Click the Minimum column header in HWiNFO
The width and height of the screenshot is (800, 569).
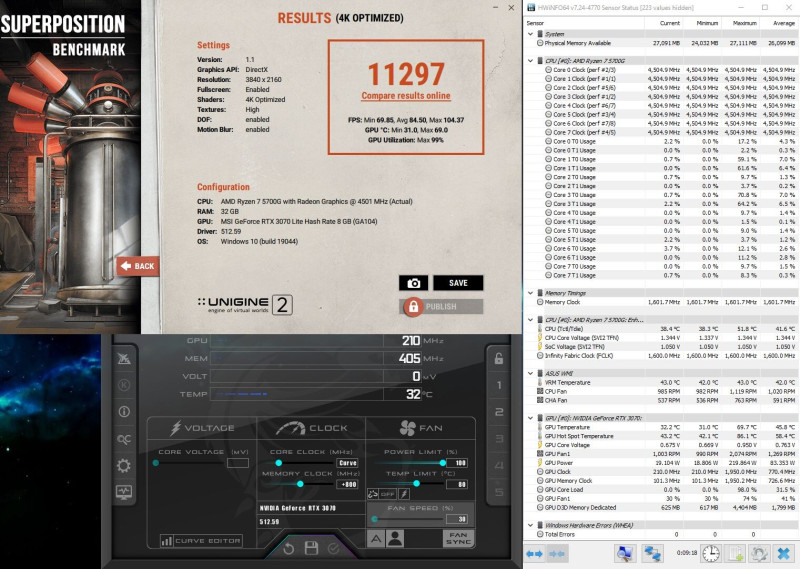(x=702, y=23)
